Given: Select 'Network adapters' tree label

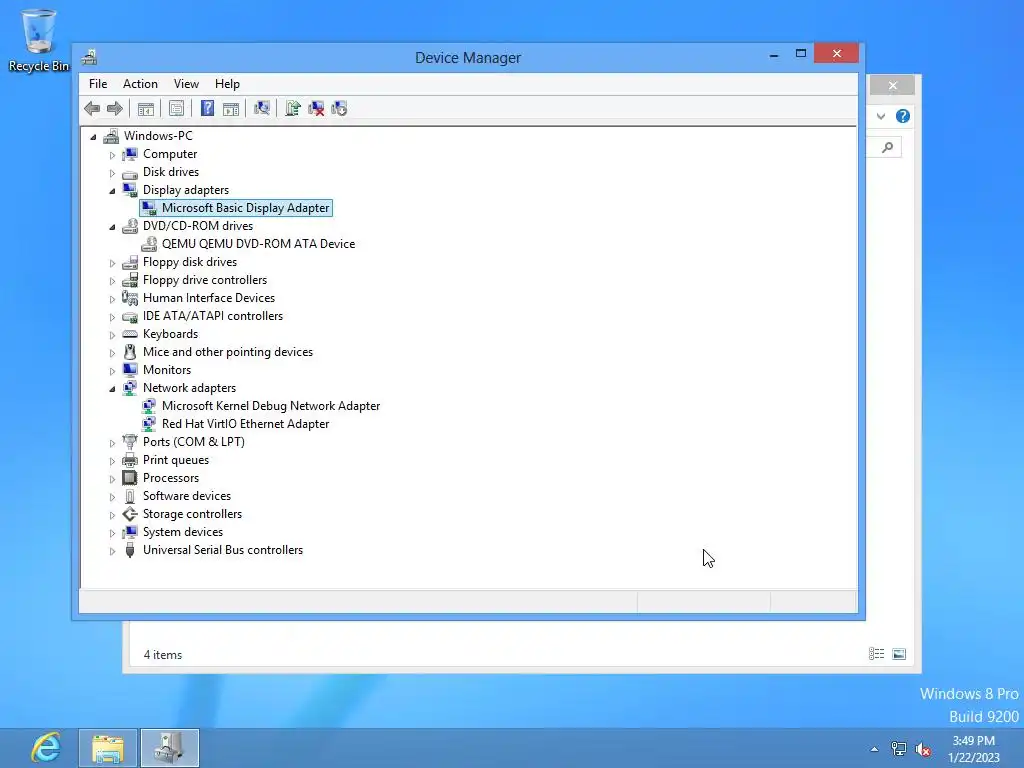Looking at the screenshot, I should (189, 388).
